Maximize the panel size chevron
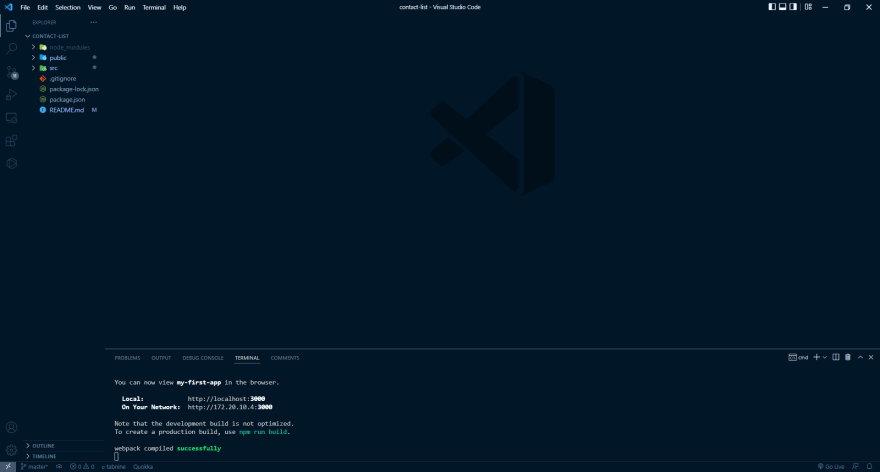This screenshot has height=472, width=880. [x=860, y=358]
